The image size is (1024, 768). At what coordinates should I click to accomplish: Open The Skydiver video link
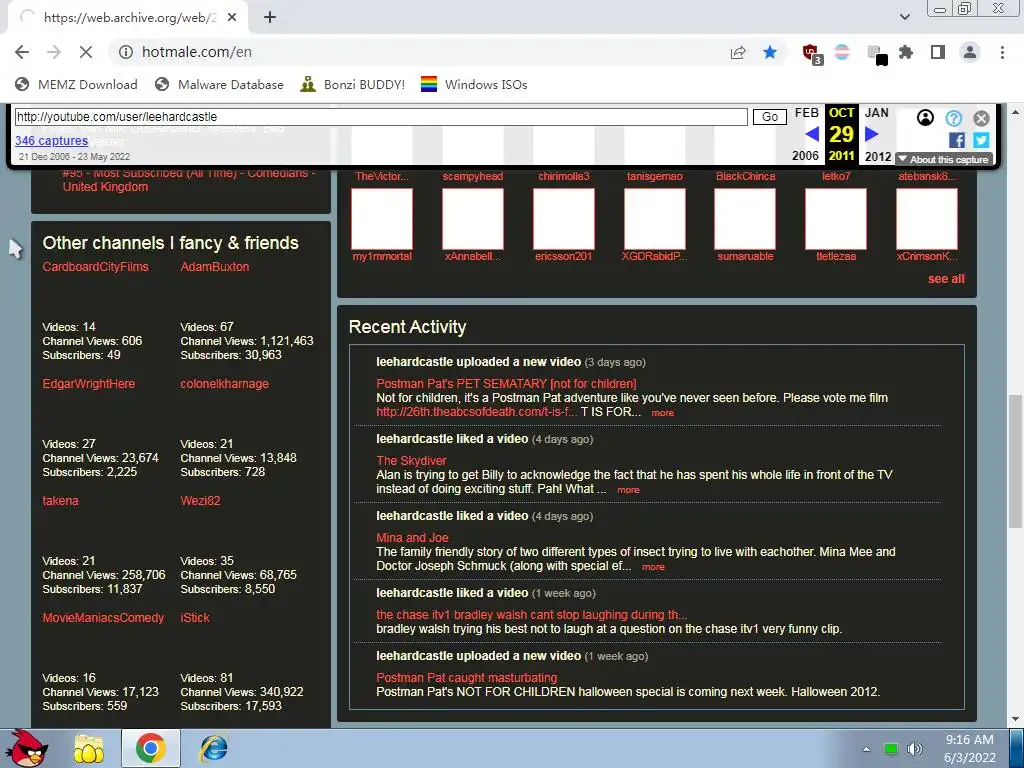pyautogui.click(x=411, y=460)
